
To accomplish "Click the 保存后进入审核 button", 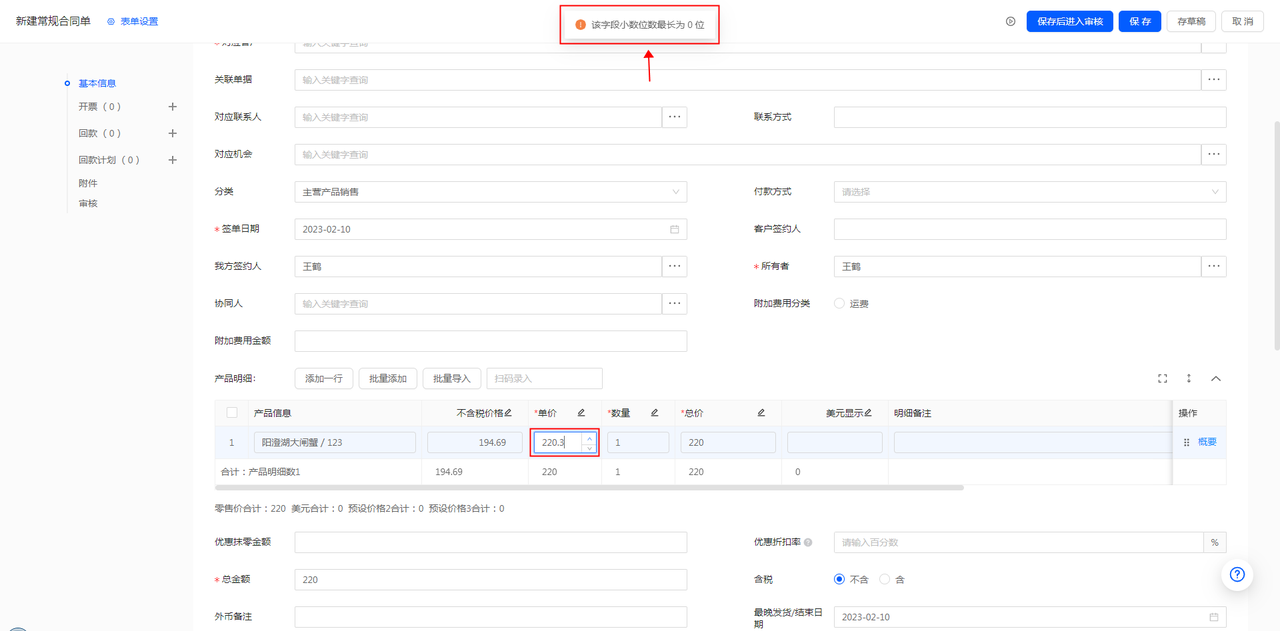I will [x=1069, y=21].
